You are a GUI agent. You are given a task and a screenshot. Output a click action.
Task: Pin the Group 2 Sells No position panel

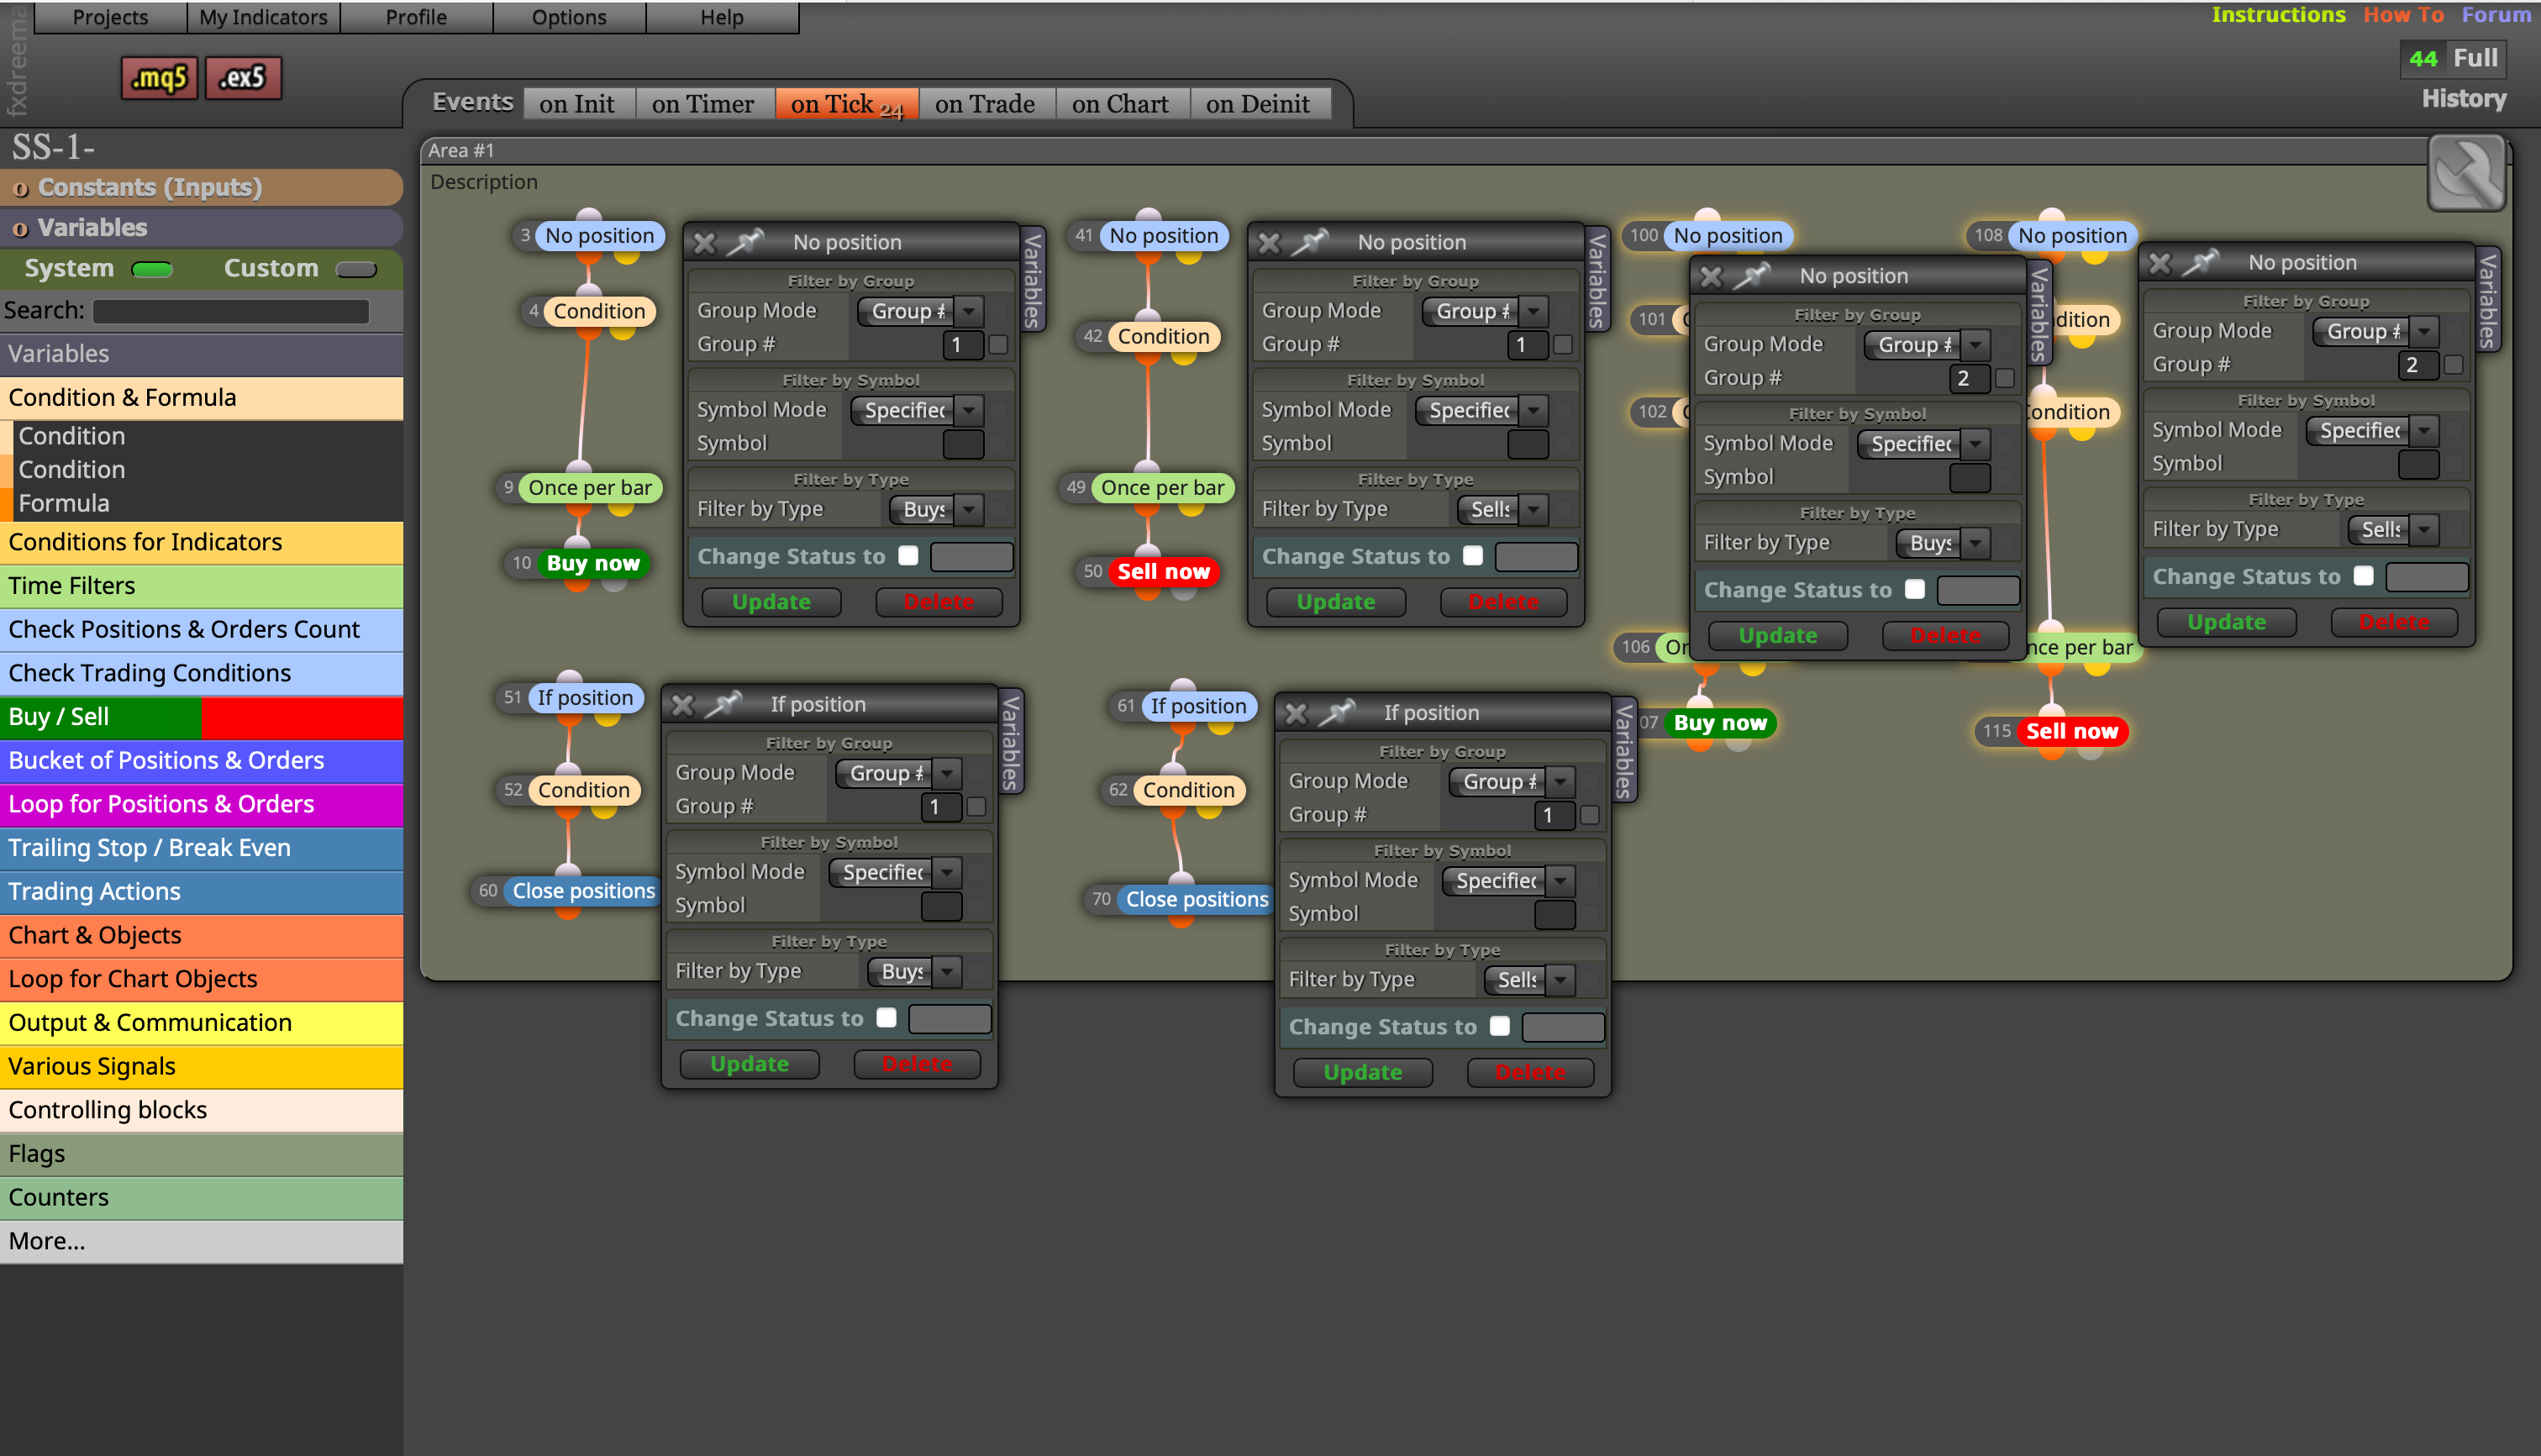coord(2202,262)
